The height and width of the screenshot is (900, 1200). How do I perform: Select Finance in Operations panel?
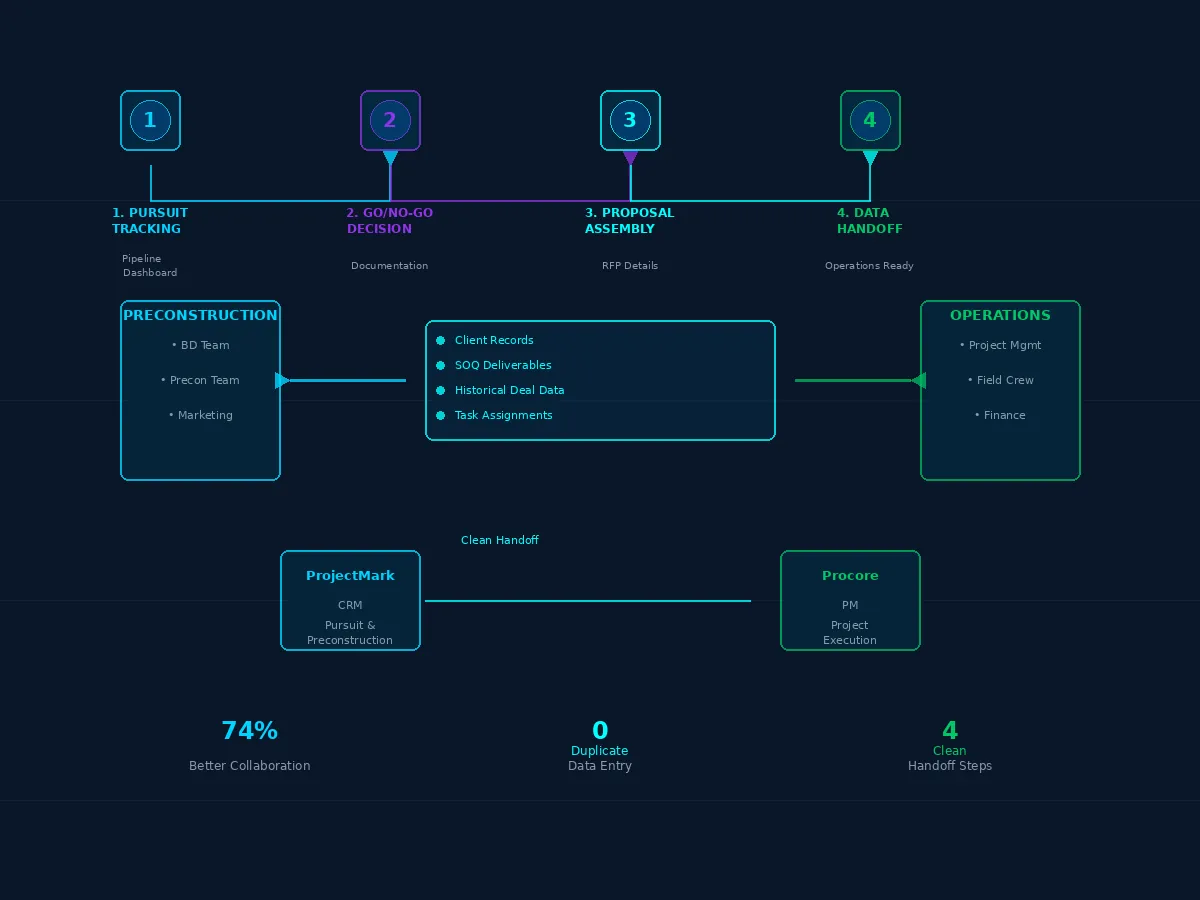coord(1000,415)
